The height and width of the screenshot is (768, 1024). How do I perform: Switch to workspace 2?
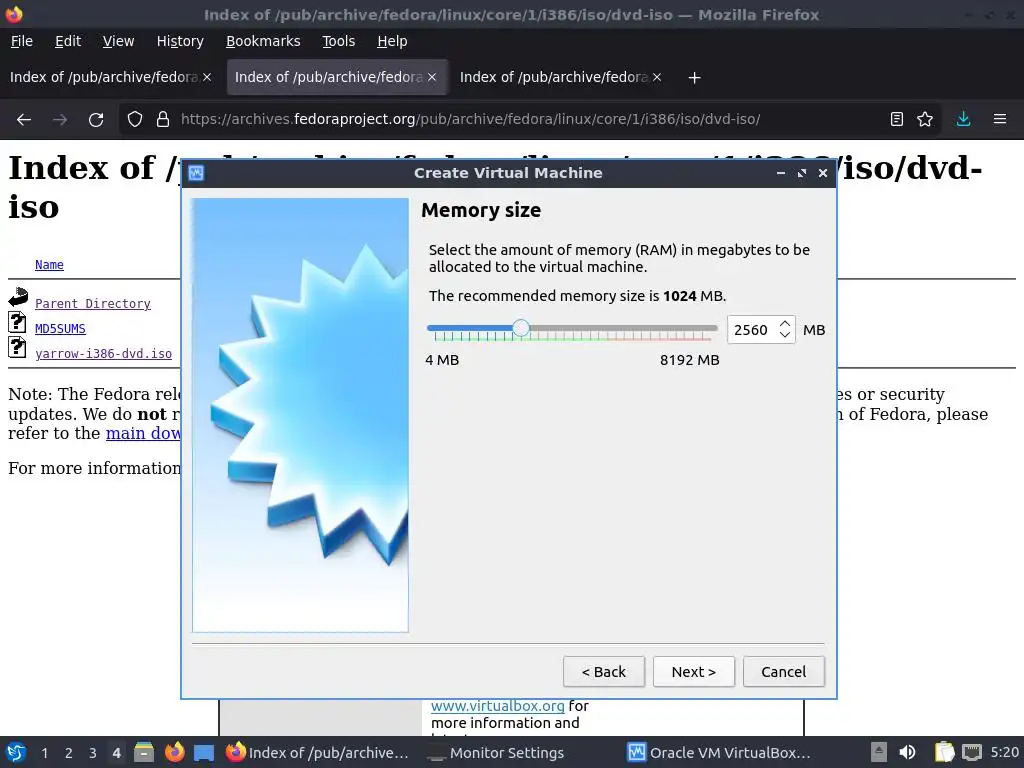click(69, 753)
